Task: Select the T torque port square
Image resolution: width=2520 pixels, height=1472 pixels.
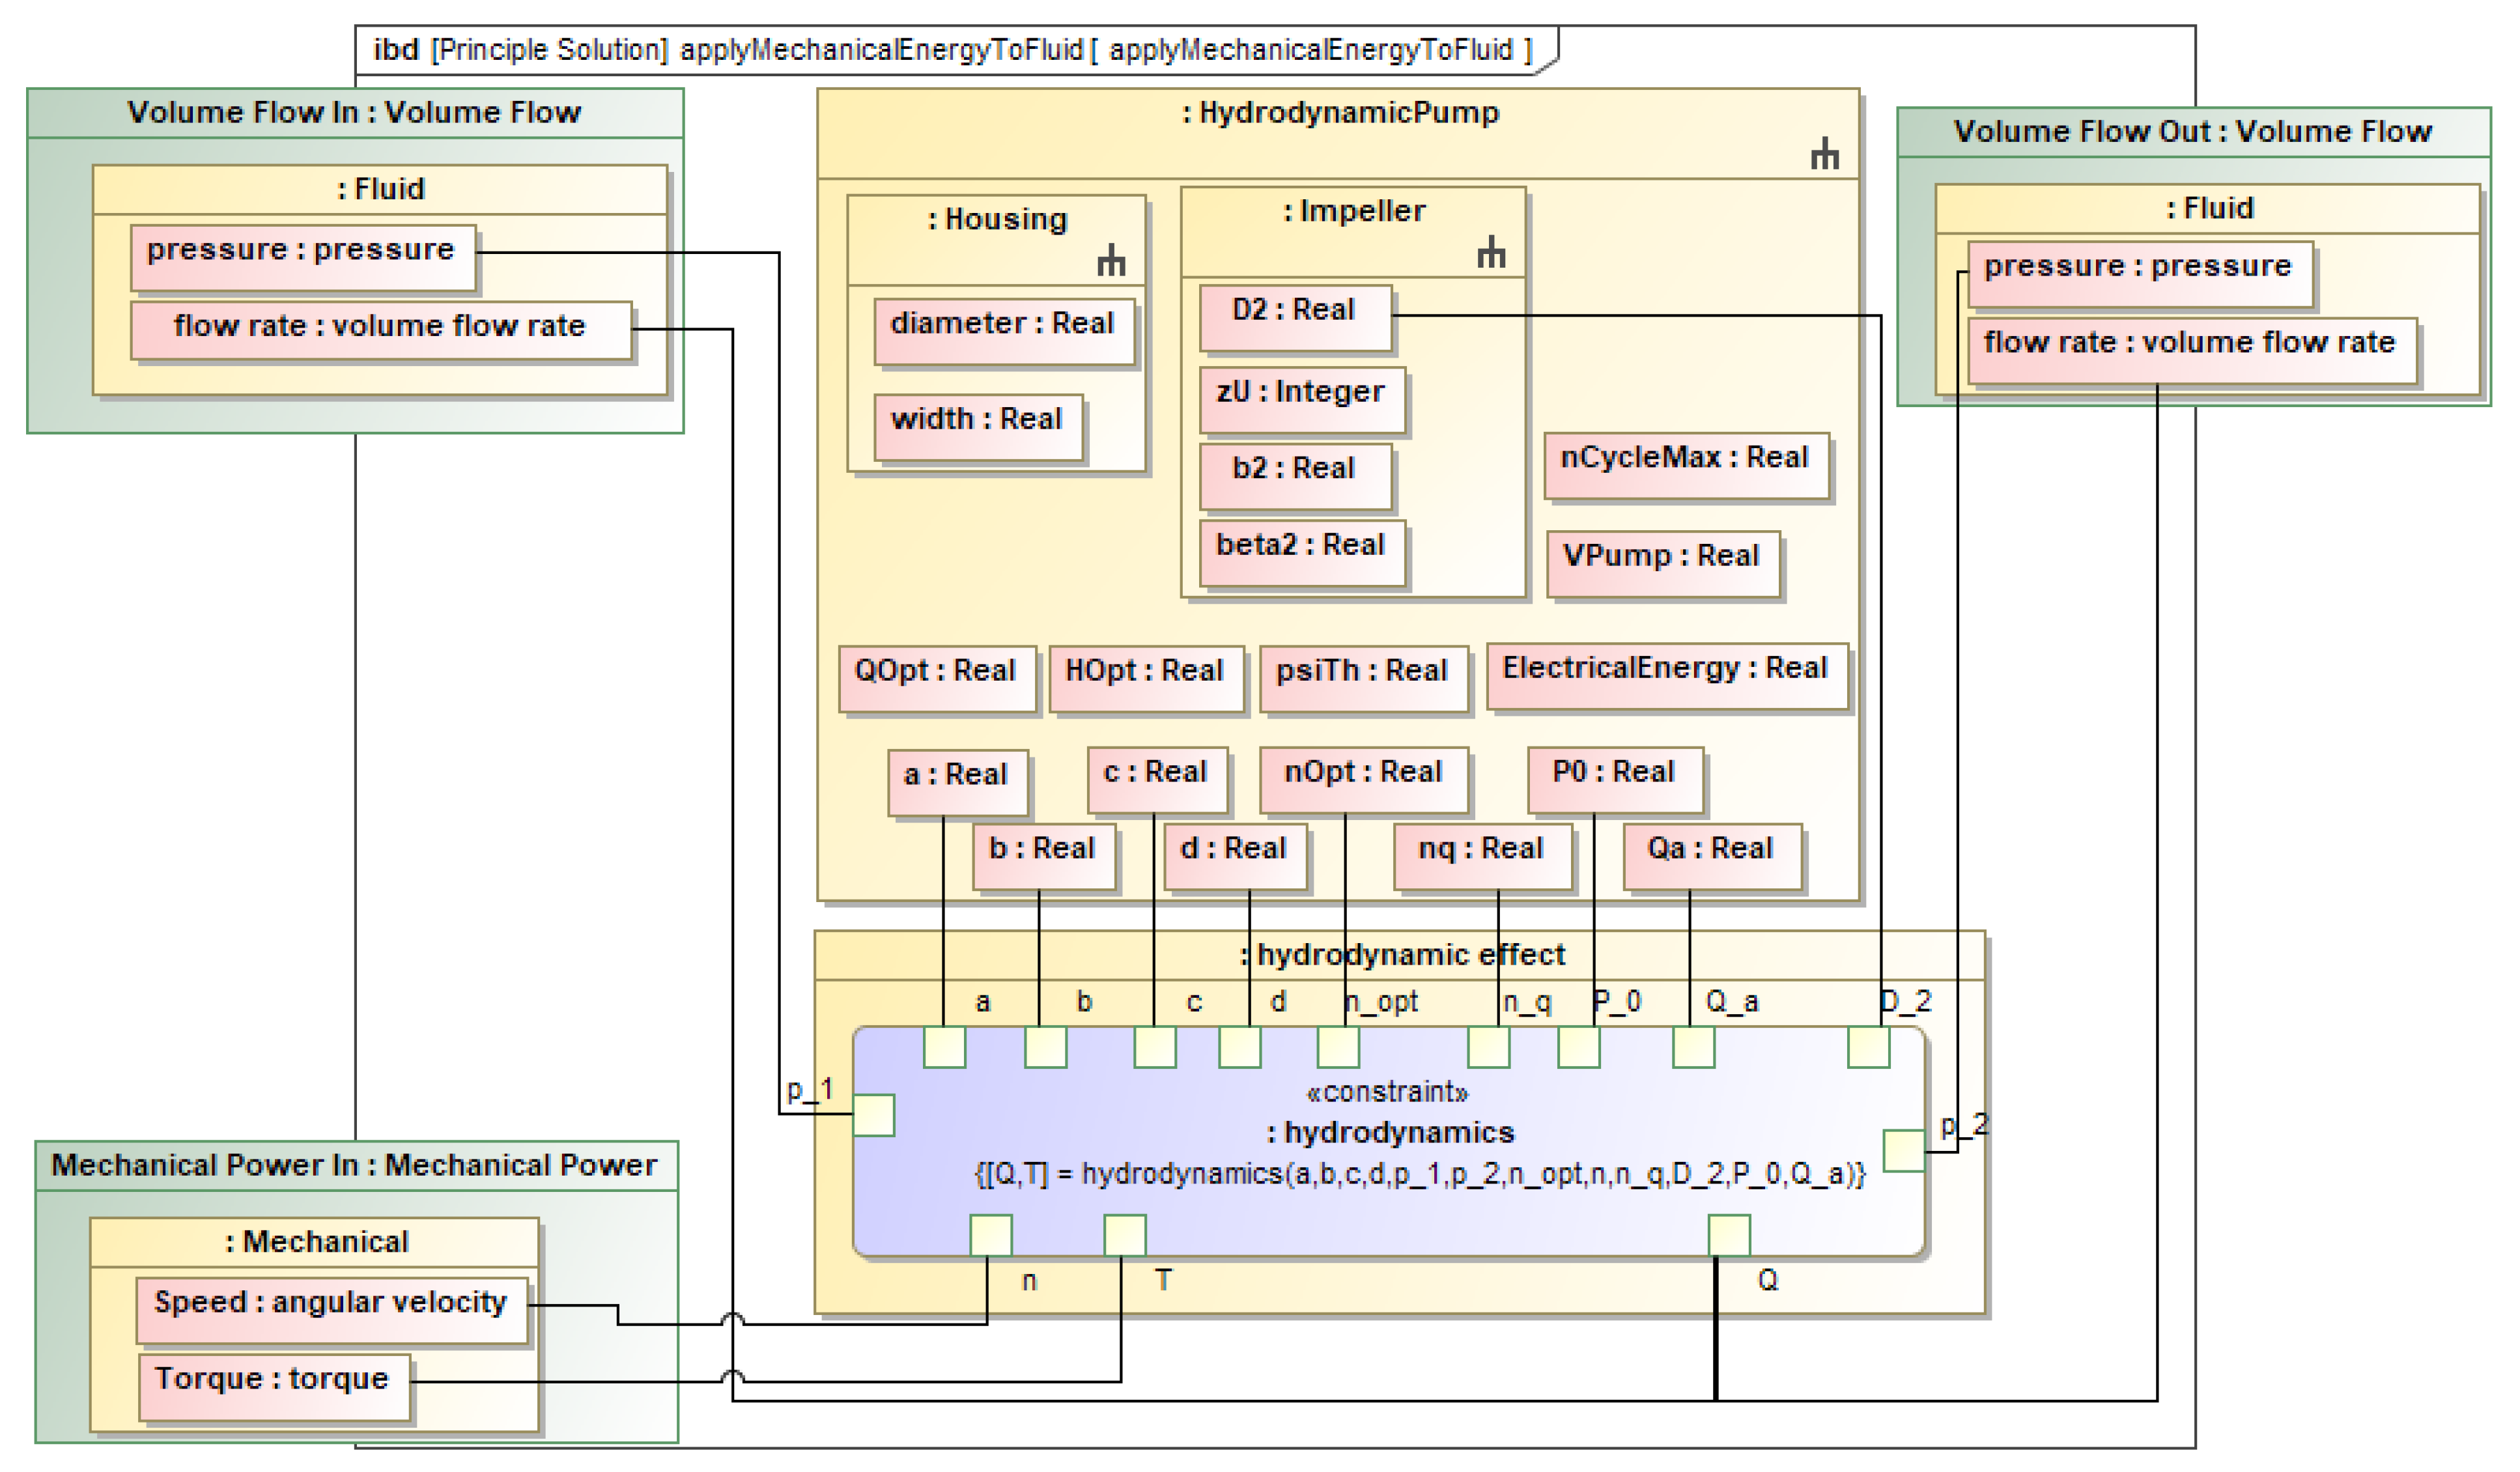Action: [1124, 1235]
